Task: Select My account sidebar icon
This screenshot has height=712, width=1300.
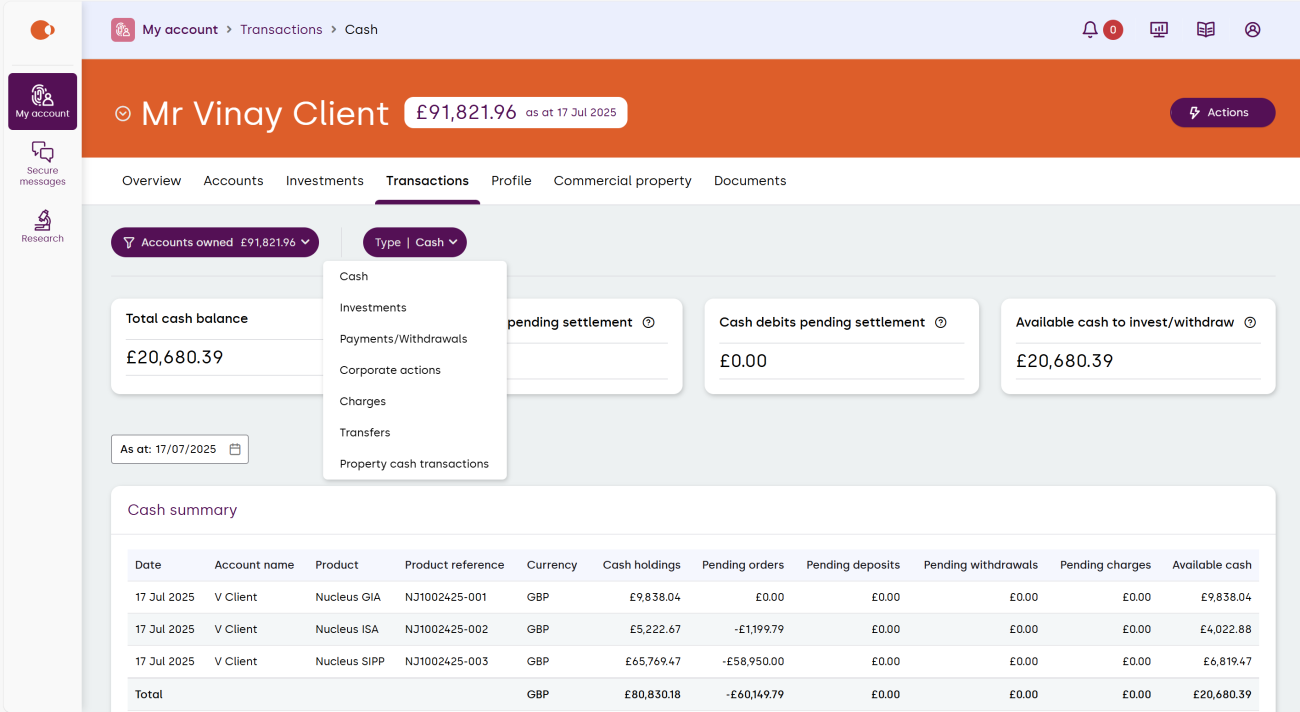Action: click(42, 101)
